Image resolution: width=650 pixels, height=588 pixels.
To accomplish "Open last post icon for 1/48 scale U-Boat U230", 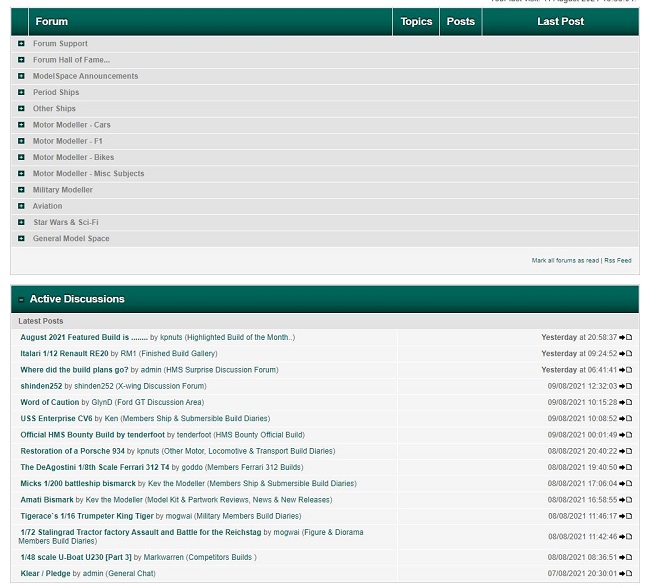I will [626, 558].
